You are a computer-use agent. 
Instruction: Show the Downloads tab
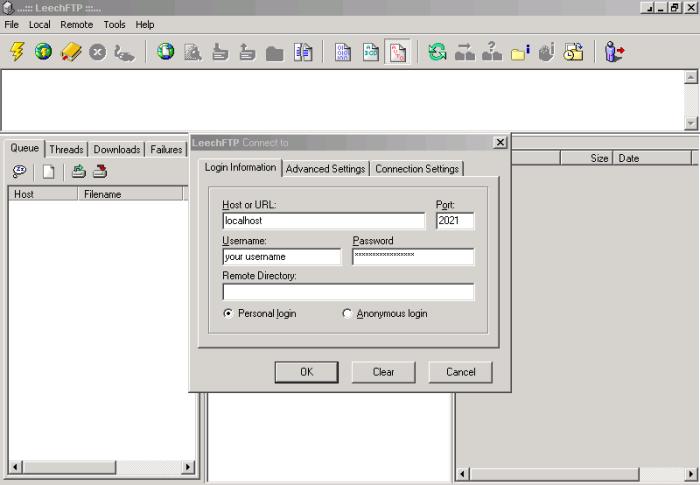tap(116, 150)
